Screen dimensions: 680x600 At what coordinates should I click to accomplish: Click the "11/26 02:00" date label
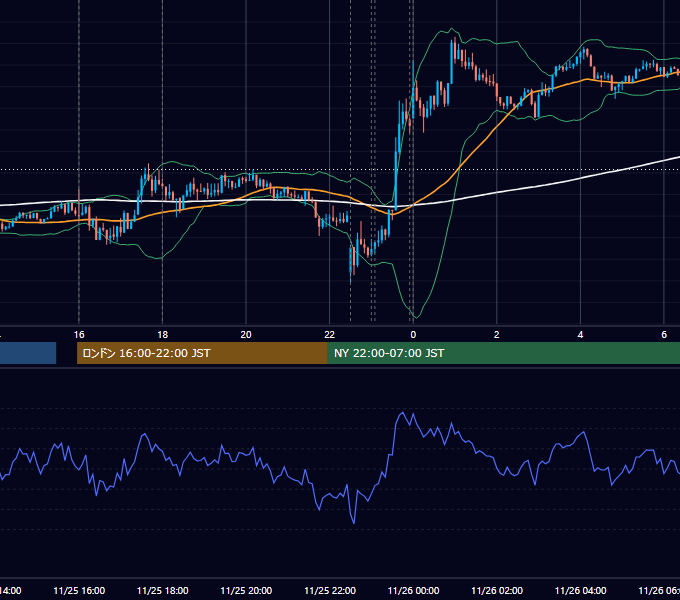point(497,590)
